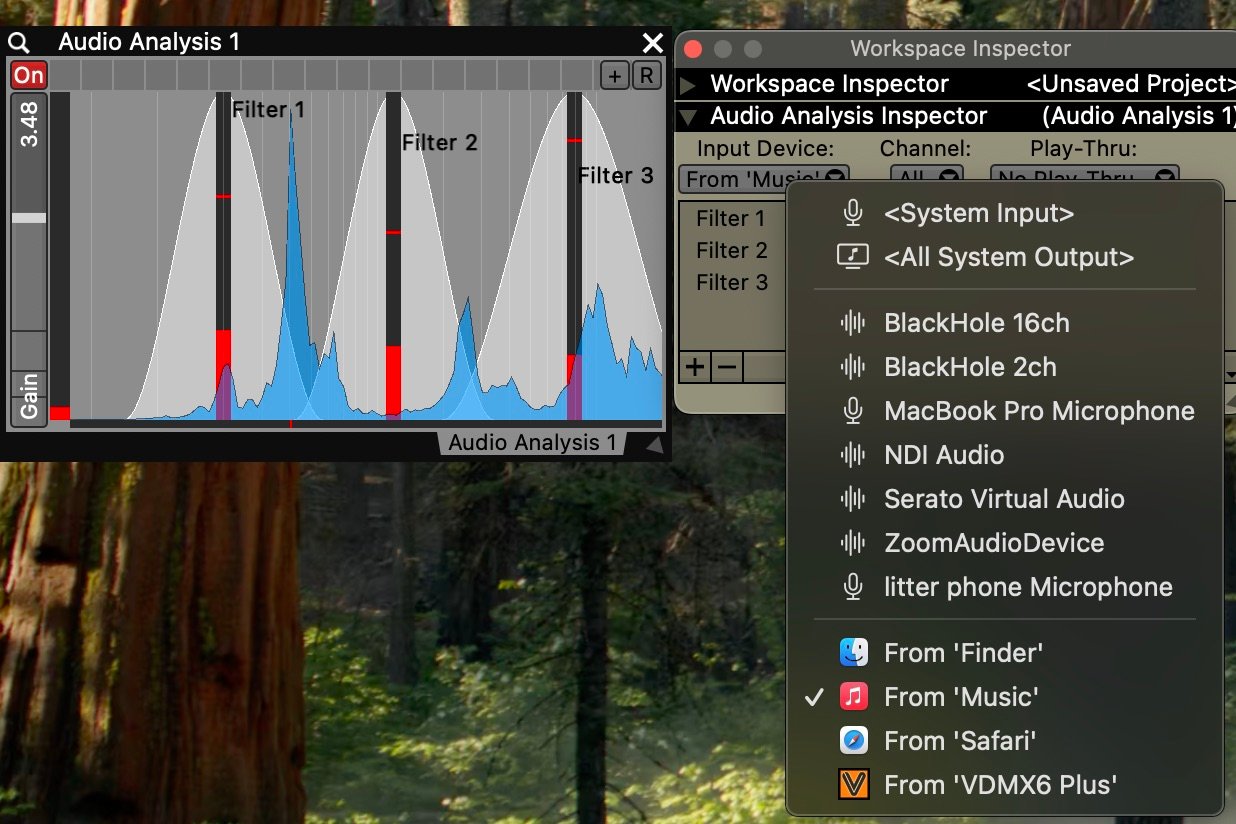Collapse the Audio Analysis Inspector section
The height and width of the screenshot is (824, 1236).
[x=688, y=117]
